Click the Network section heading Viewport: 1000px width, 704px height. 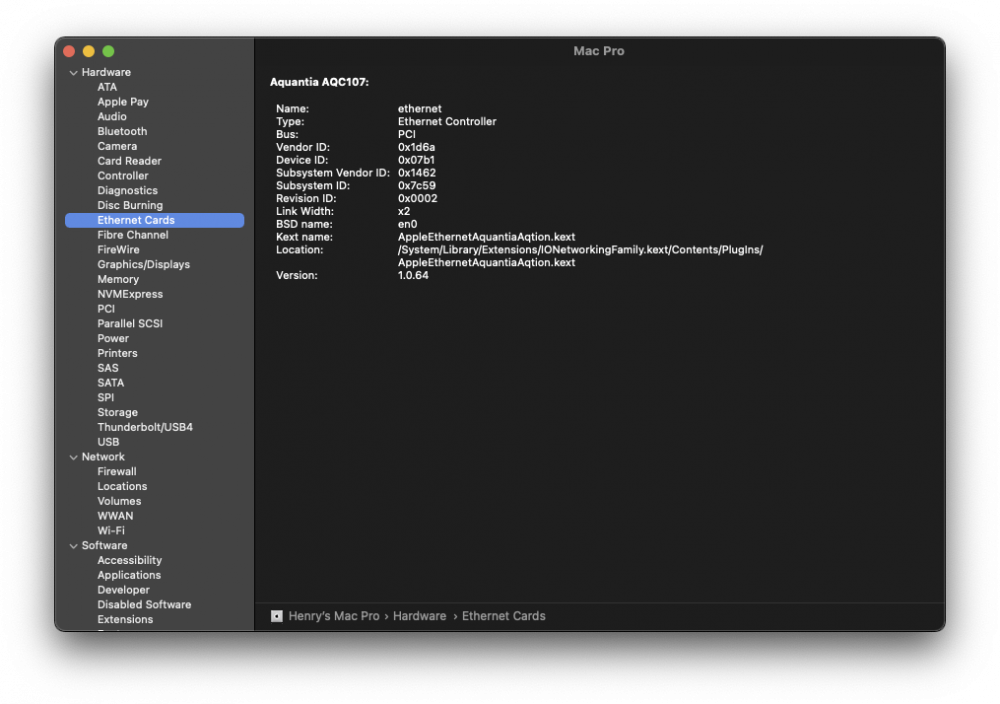(x=103, y=457)
